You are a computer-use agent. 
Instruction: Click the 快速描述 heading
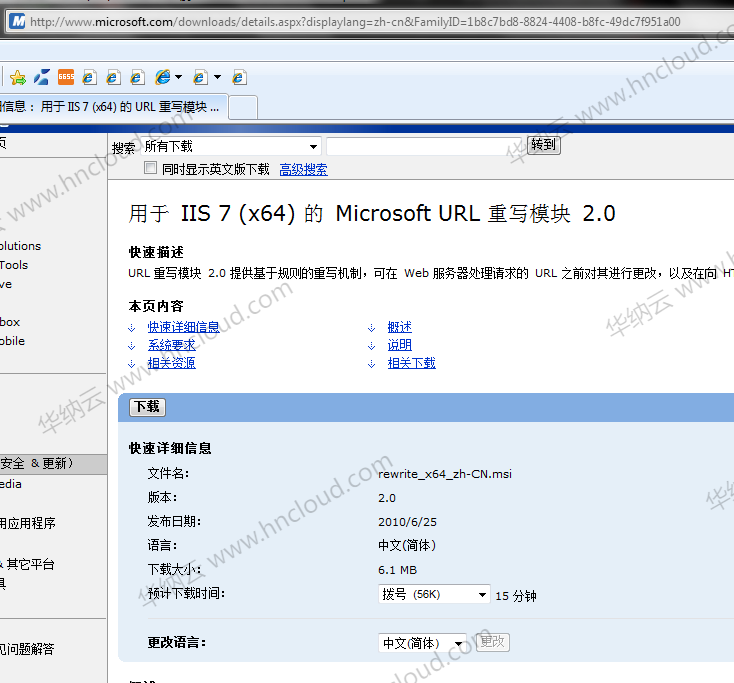[x=156, y=252]
